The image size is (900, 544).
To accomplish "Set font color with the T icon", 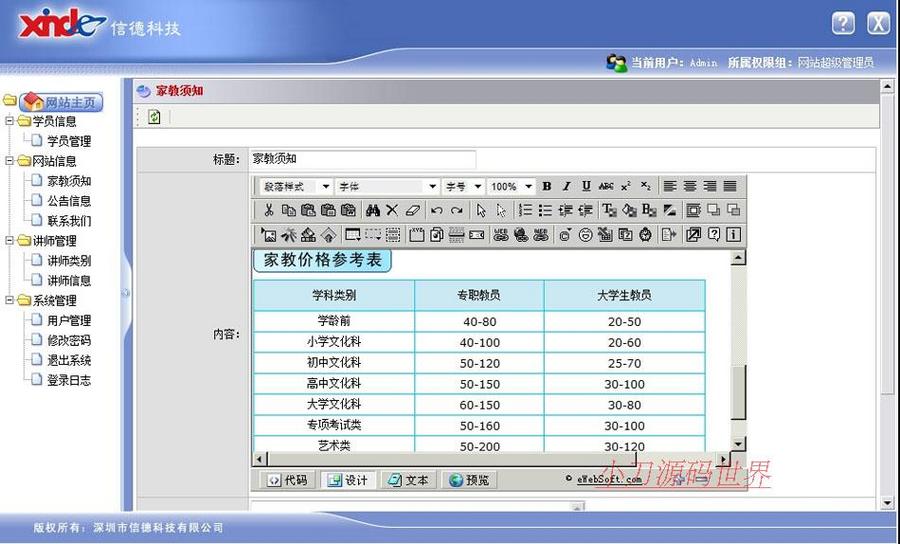I will pyautogui.click(x=609, y=211).
